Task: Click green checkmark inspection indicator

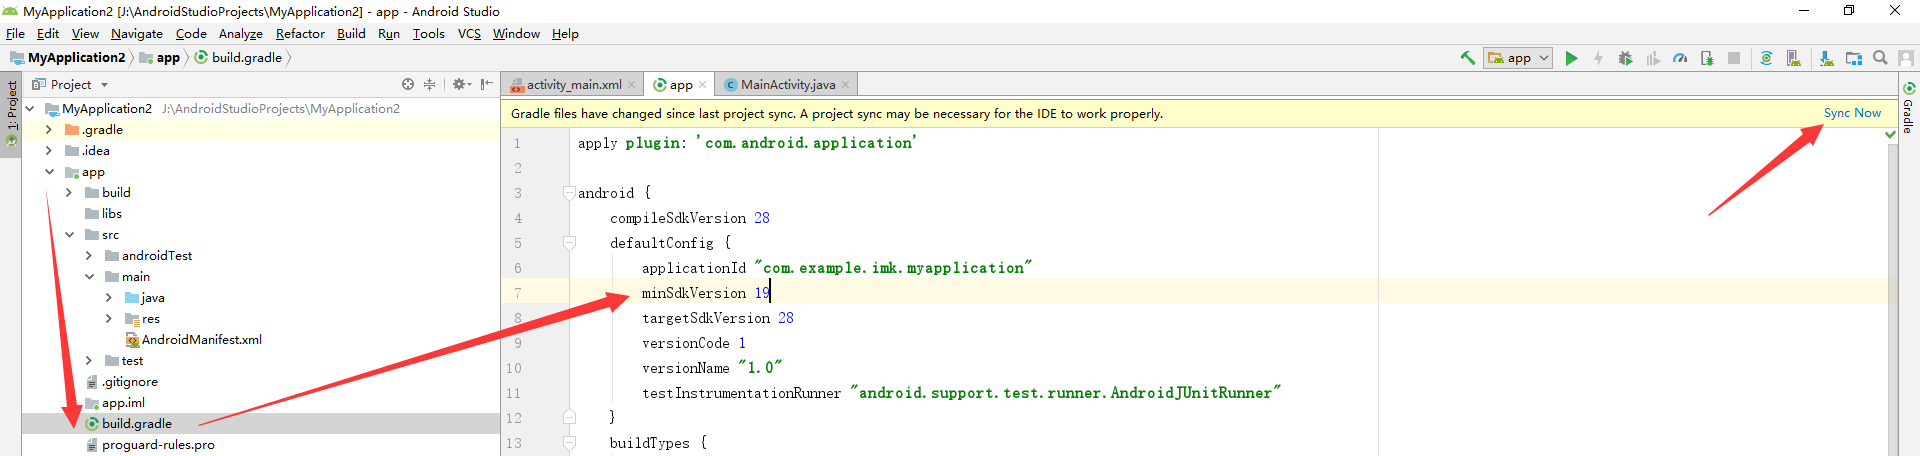Action: point(1890,134)
